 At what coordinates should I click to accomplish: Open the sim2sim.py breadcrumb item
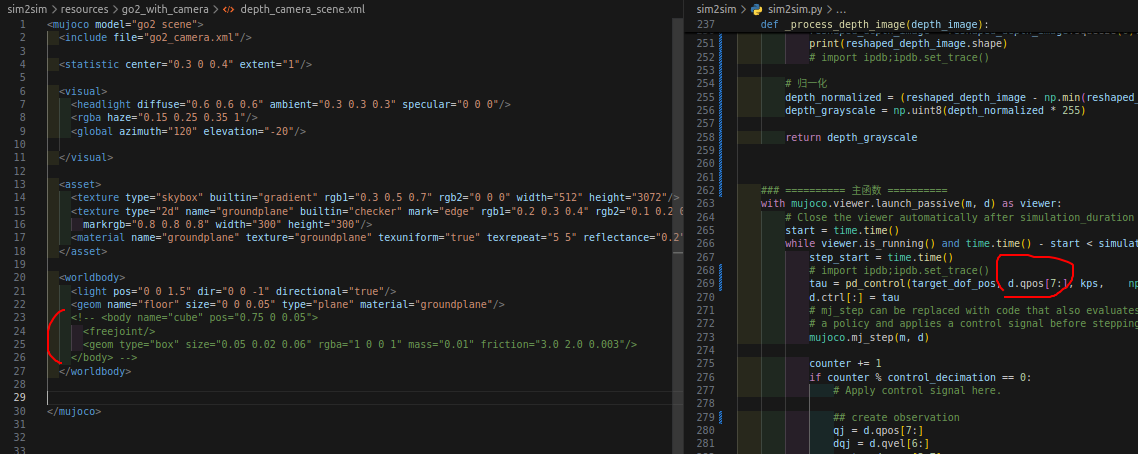(x=793, y=9)
